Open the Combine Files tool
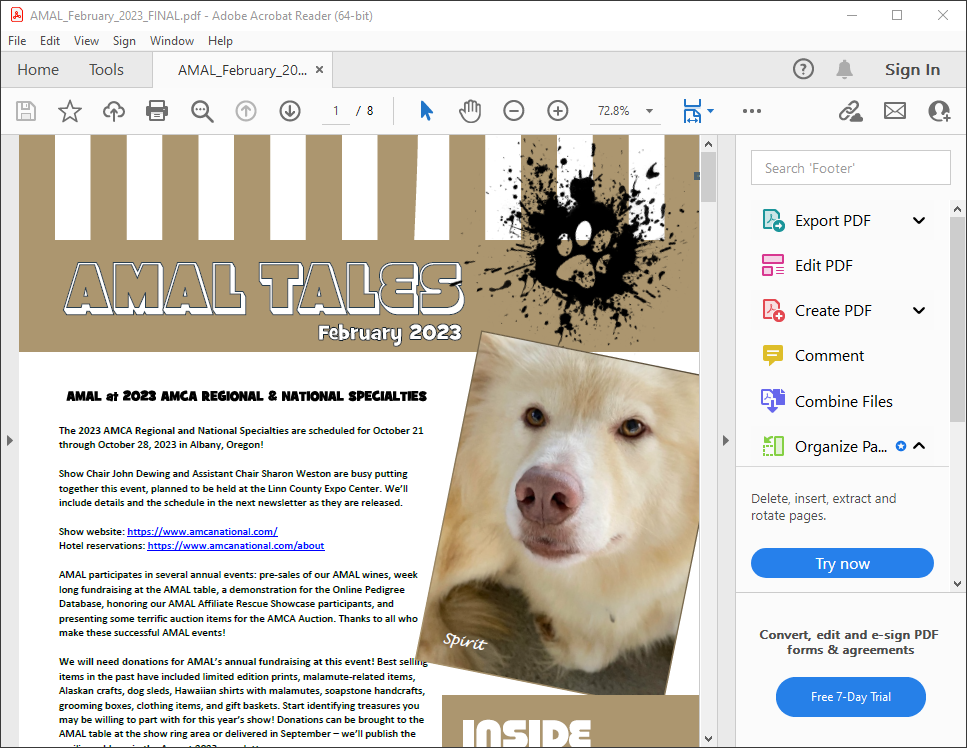This screenshot has height=748, width=967. [x=843, y=401]
